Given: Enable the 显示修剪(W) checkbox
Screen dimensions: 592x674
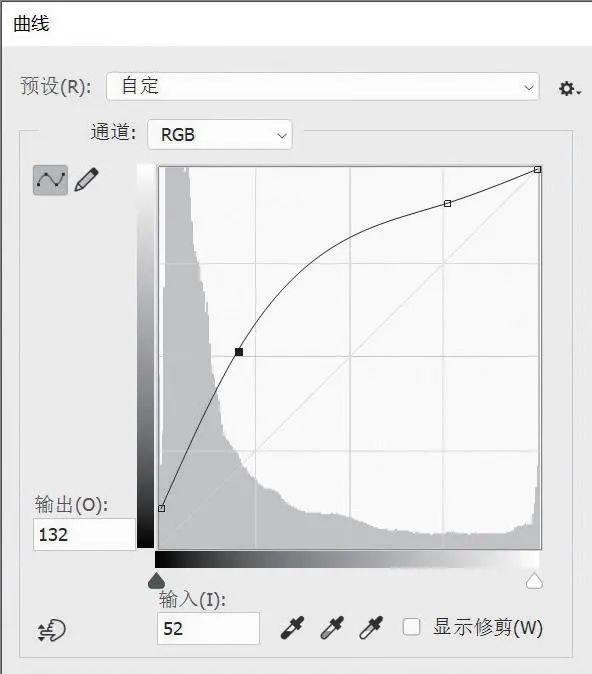Looking at the screenshot, I should point(411,627).
